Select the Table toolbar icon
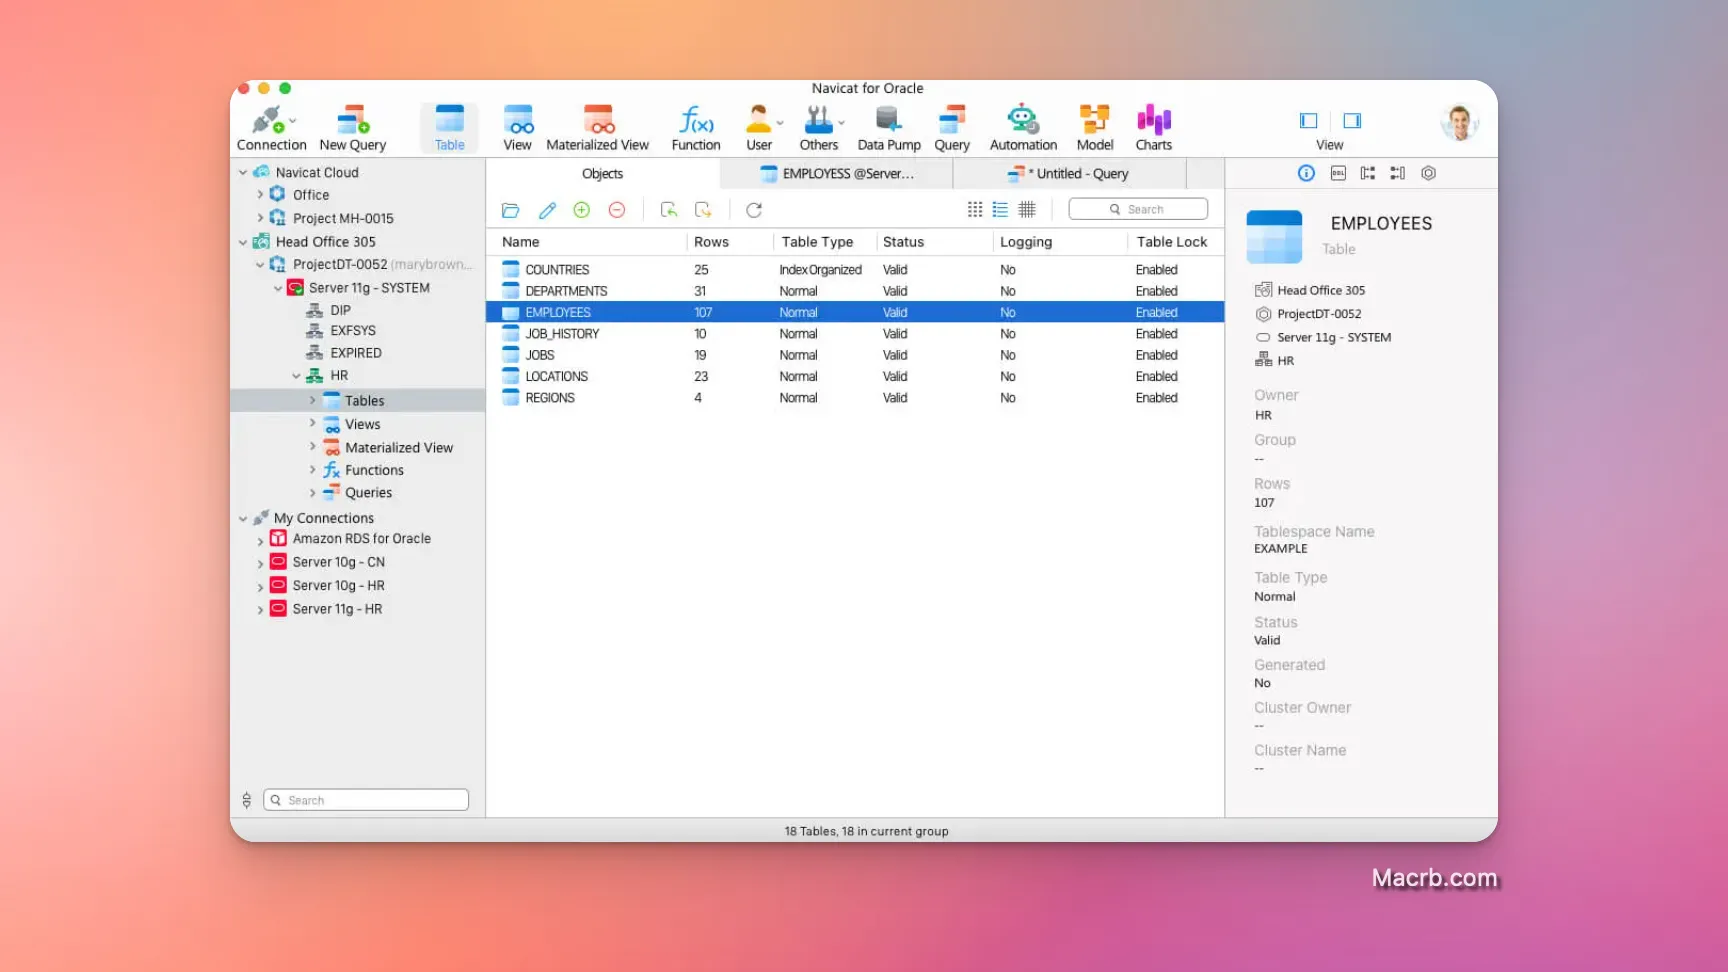This screenshot has height=972, width=1728. coord(450,128)
